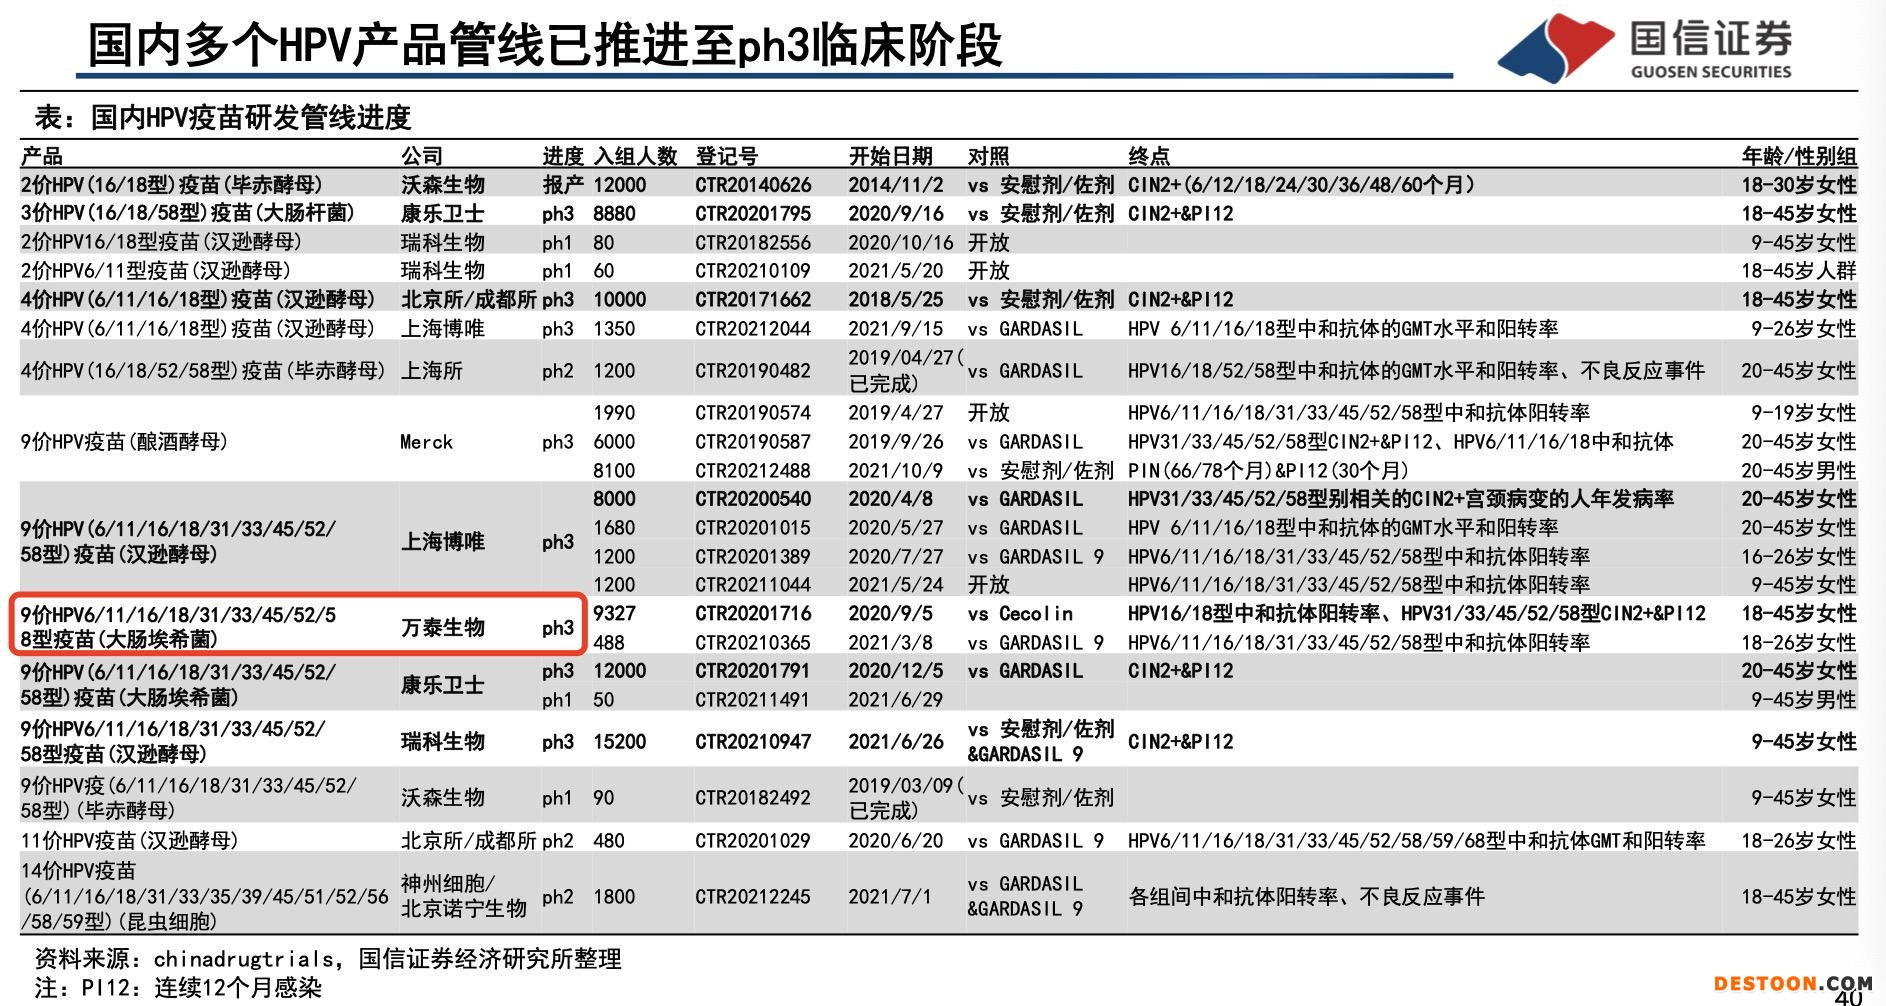Image resolution: width=1886 pixels, height=1006 pixels.
Task: Click the 产品 column header
Action: pyautogui.click(x=42, y=156)
